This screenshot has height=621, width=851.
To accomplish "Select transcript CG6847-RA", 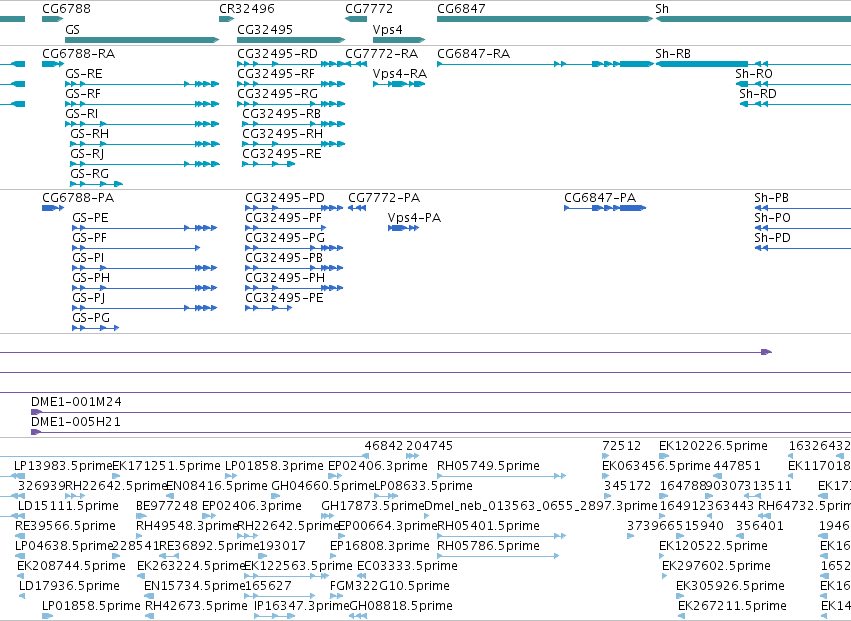I will click(x=473, y=54).
